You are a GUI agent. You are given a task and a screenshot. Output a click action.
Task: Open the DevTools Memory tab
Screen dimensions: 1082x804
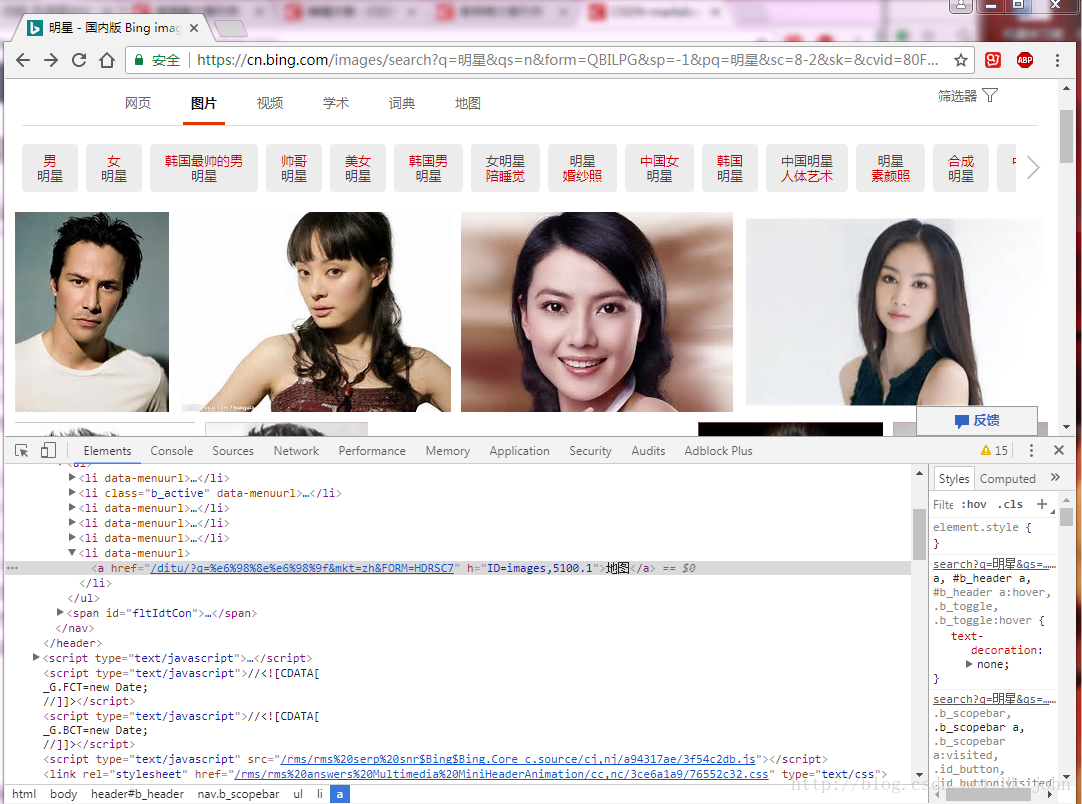447,451
